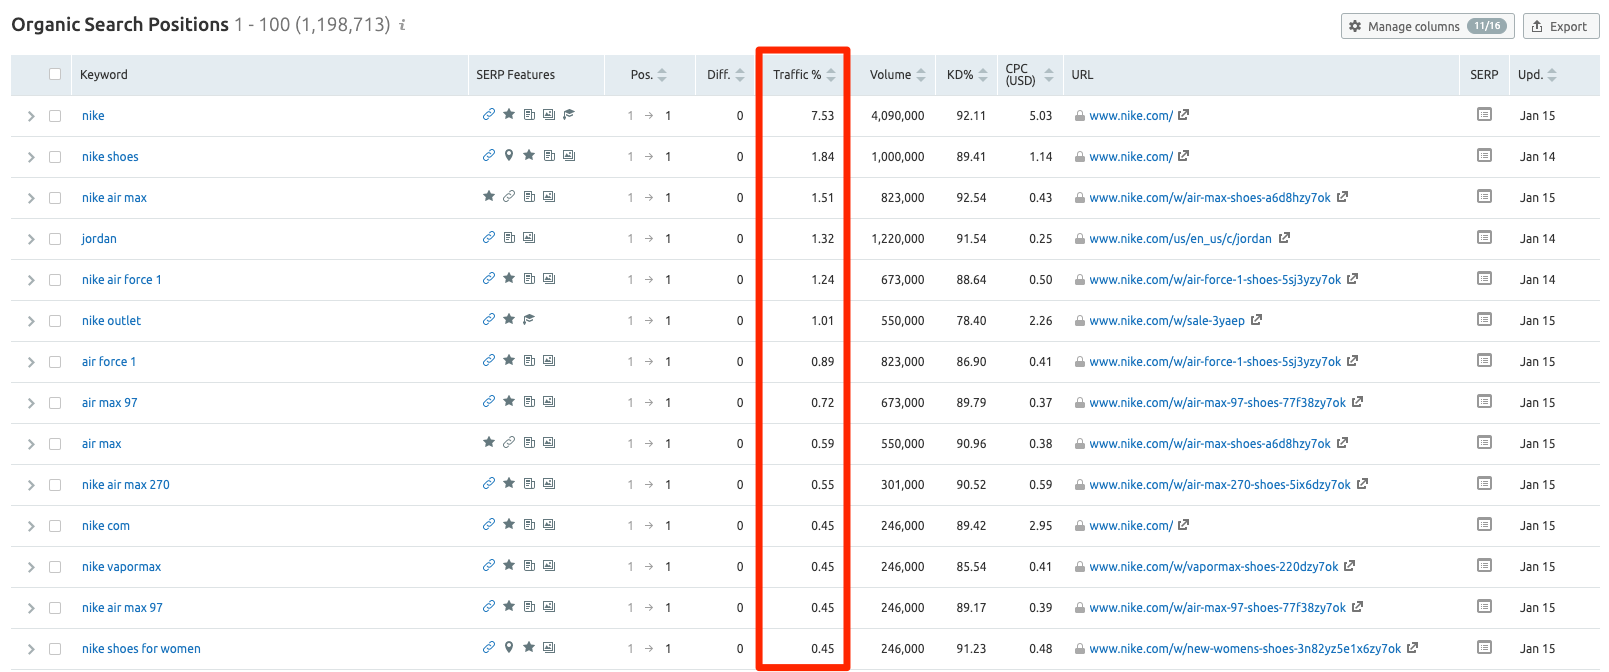Open SERP snapshot icon for nike outlet row
The image size is (1609, 672).
(1484, 320)
